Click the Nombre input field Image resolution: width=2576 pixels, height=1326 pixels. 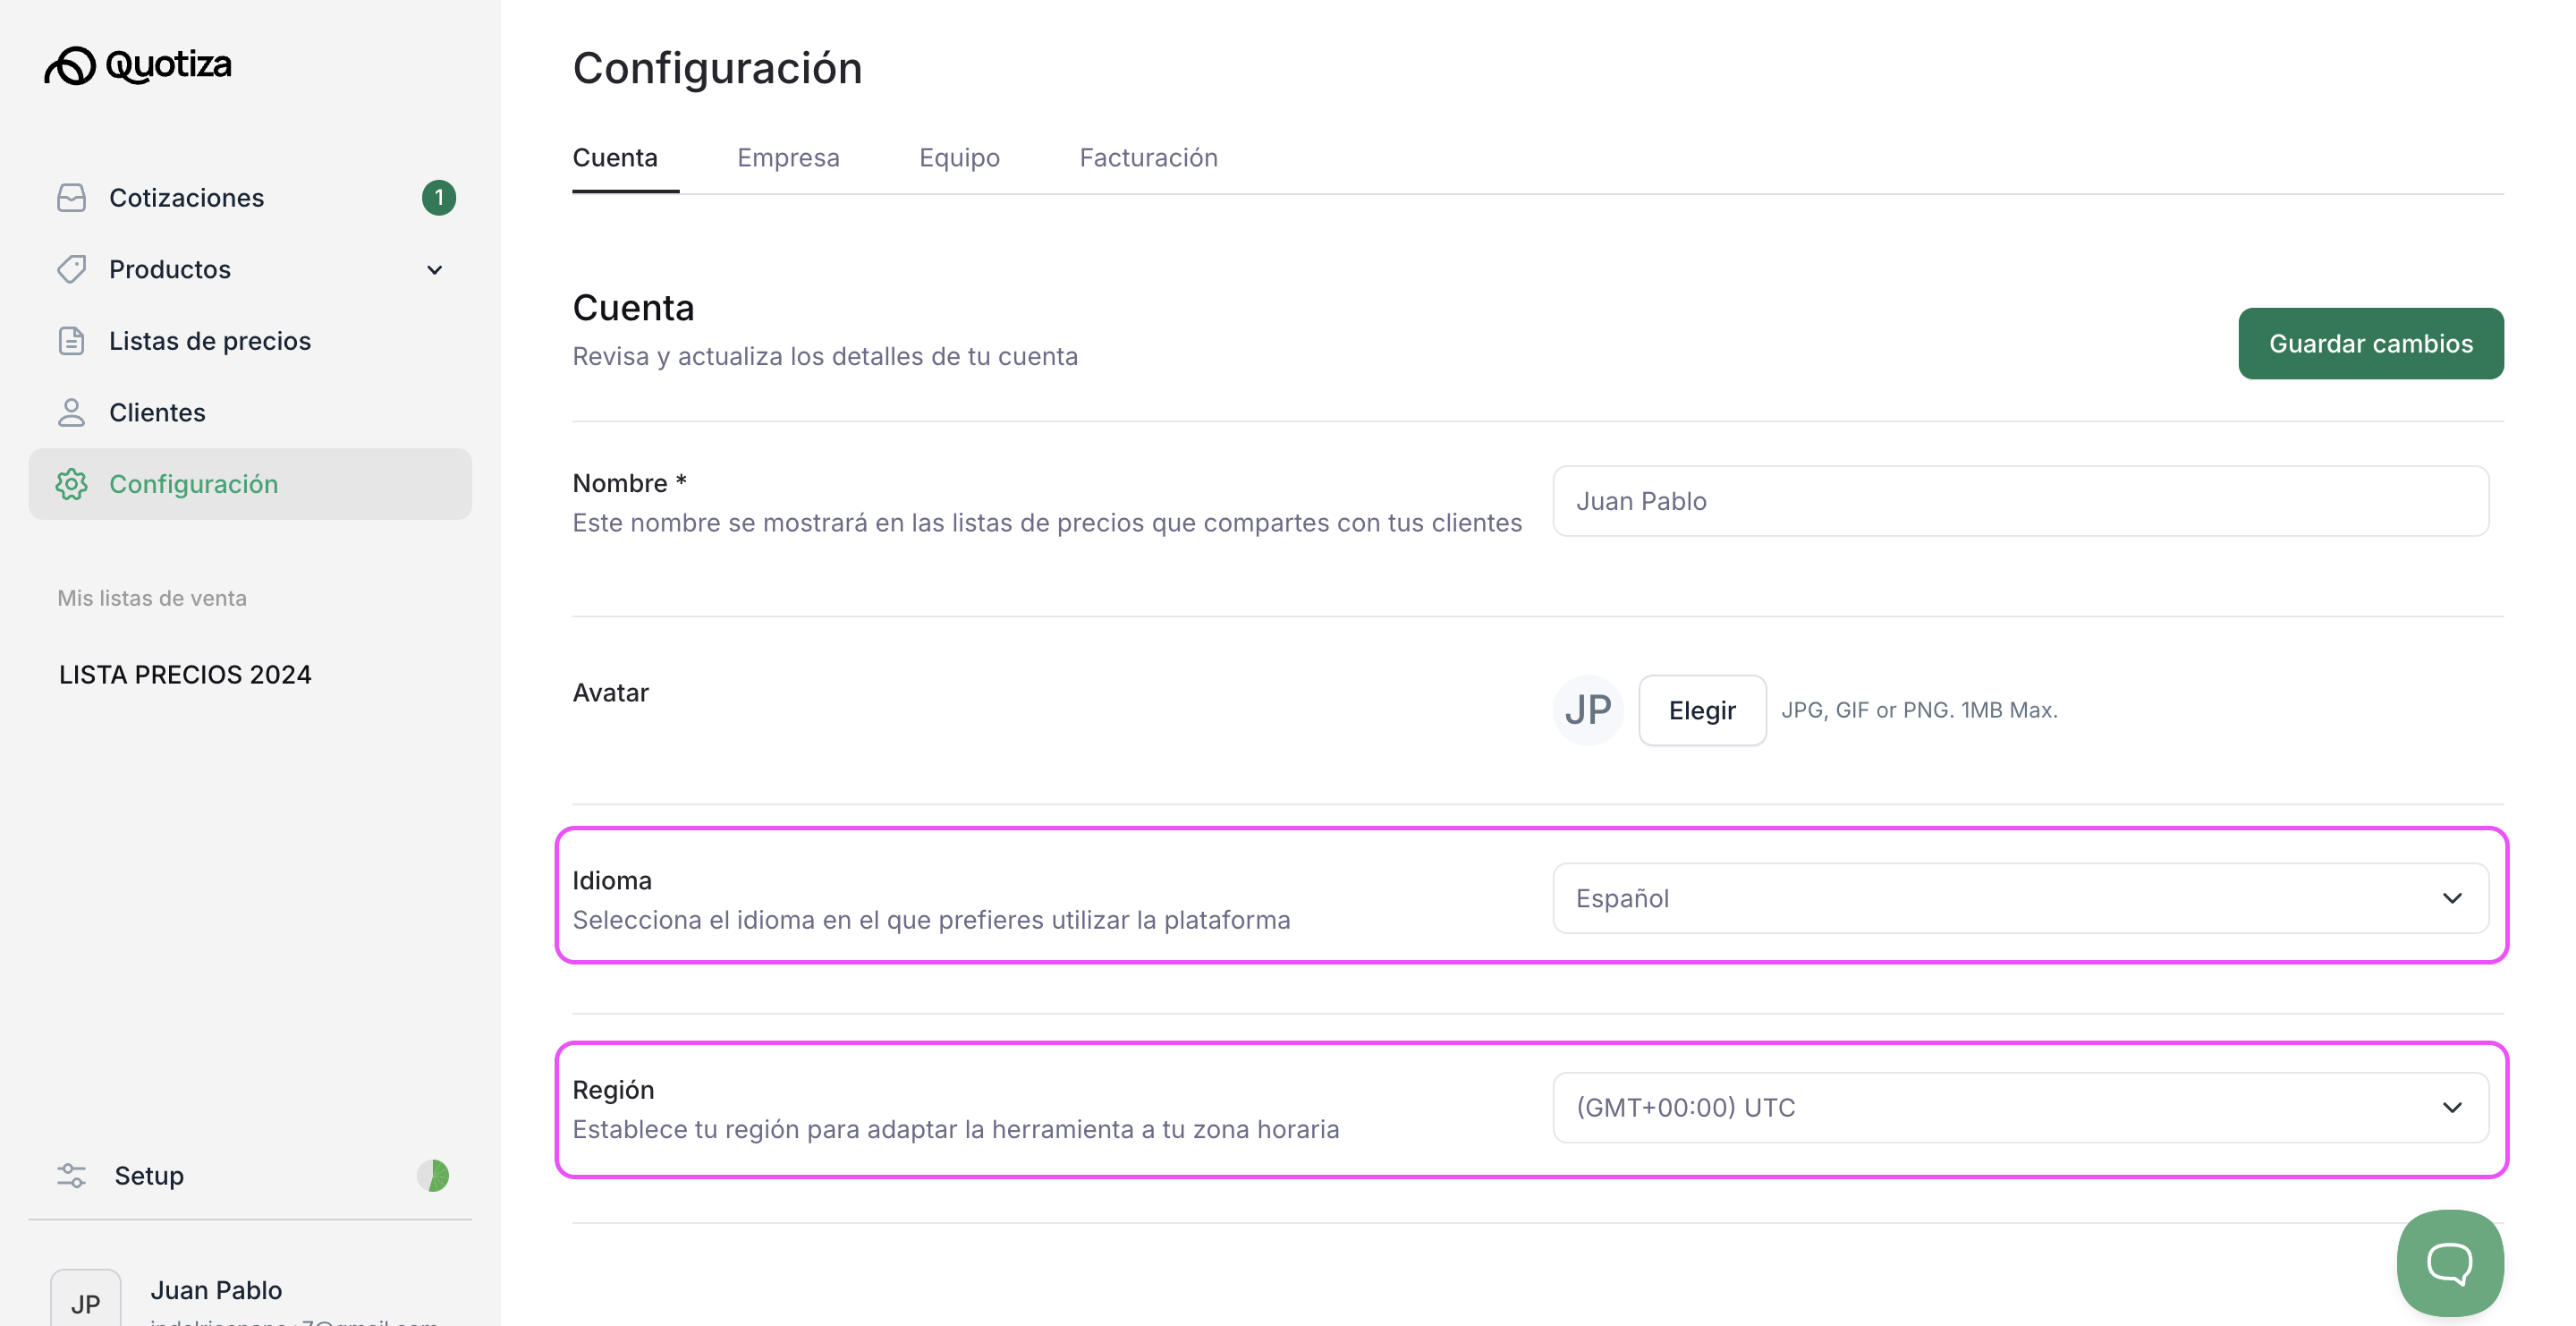(x=2020, y=501)
